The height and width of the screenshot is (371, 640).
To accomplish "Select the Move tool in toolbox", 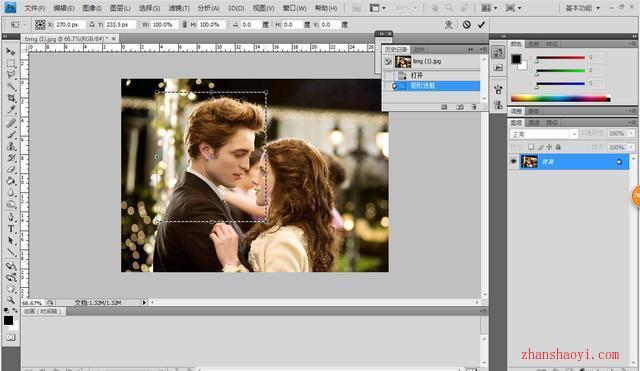I will [x=11, y=51].
